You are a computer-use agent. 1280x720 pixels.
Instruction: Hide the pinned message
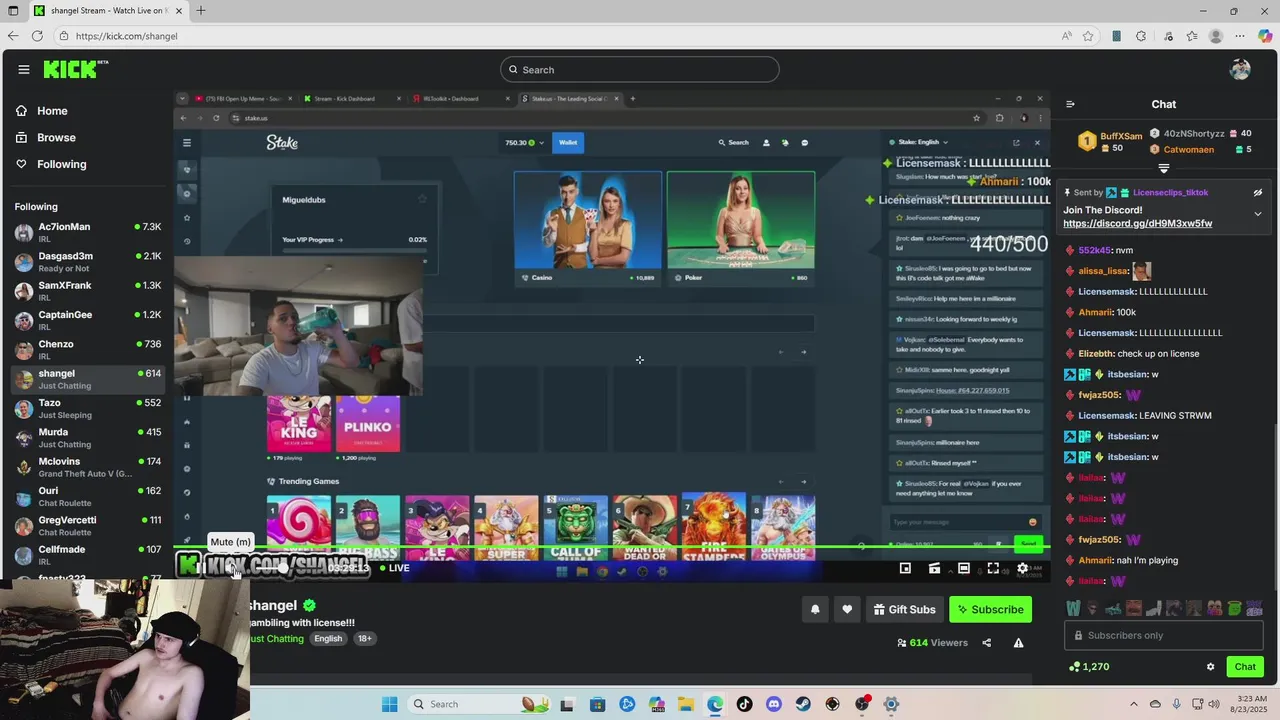tap(1258, 192)
